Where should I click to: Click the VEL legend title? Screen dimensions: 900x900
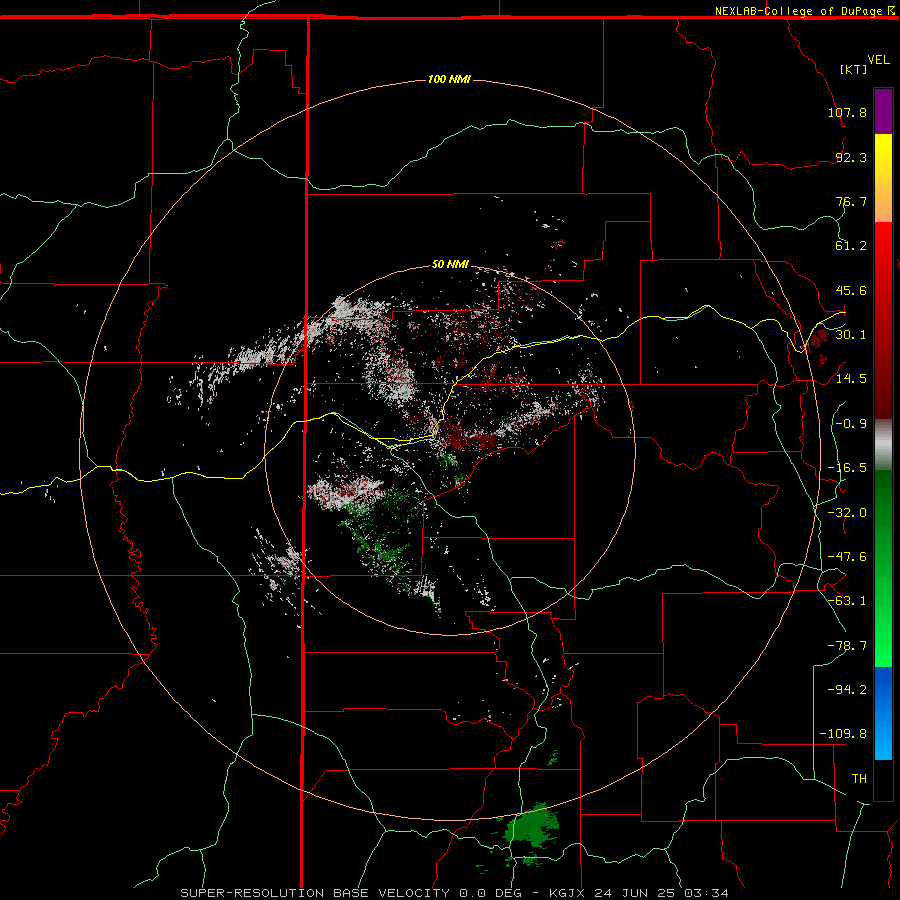878,60
